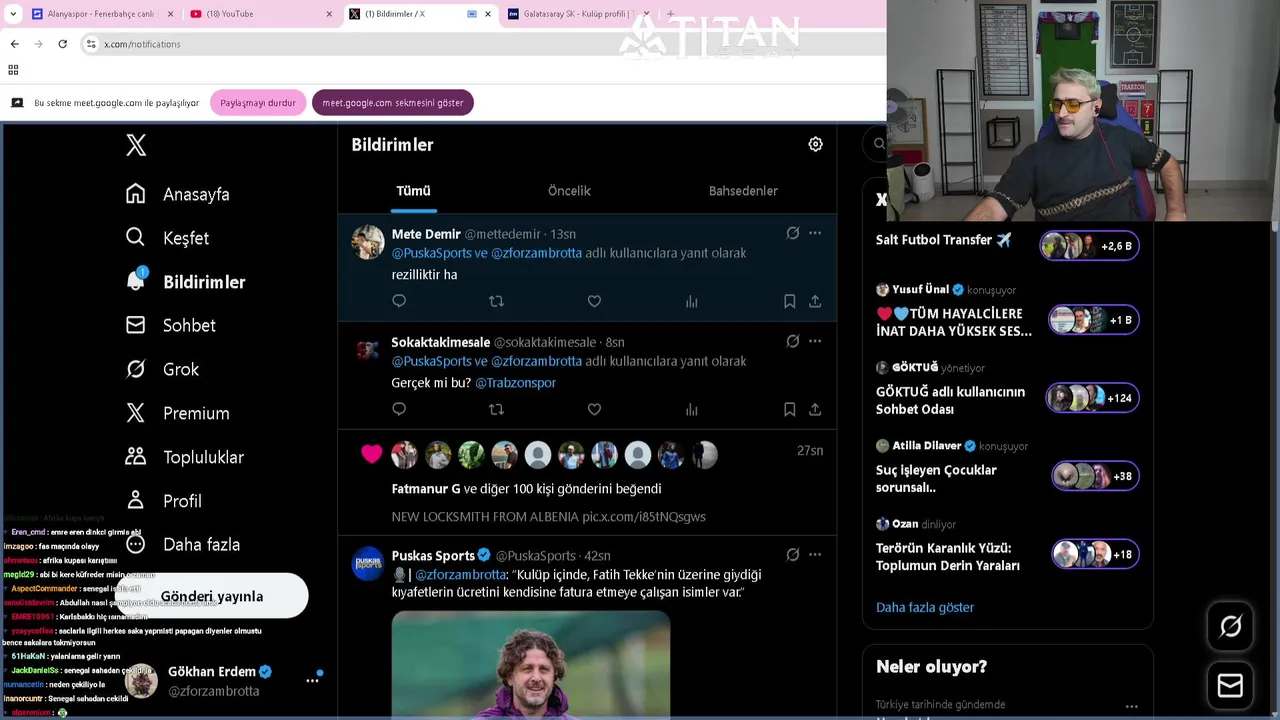The width and height of the screenshot is (1280, 720).
Task: Go back in browser history
Action: pyautogui.click(x=14, y=44)
